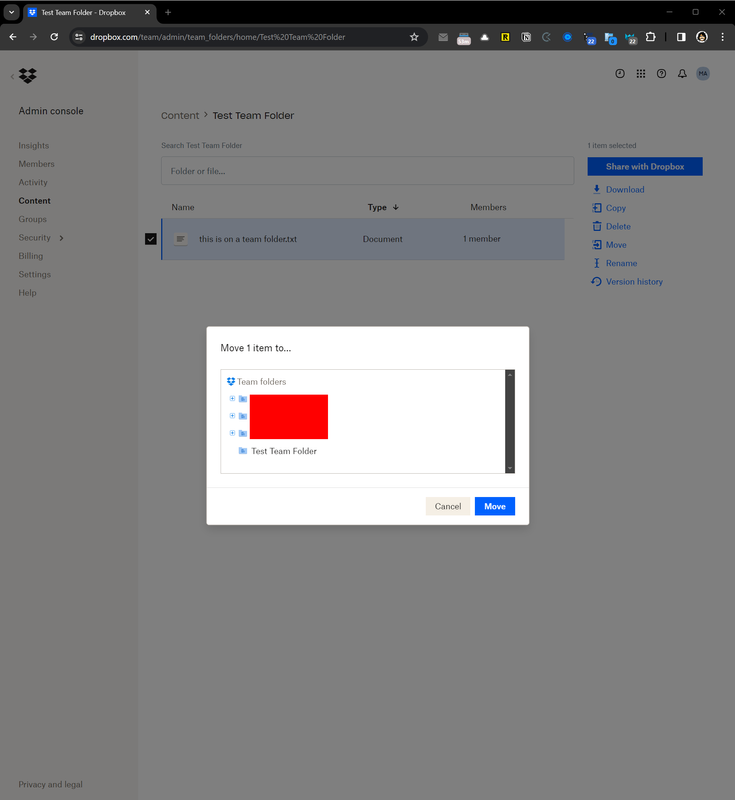This screenshot has width=735, height=800.
Task: Click folder icon beside Test Team Folder
Action: [243, 451]
